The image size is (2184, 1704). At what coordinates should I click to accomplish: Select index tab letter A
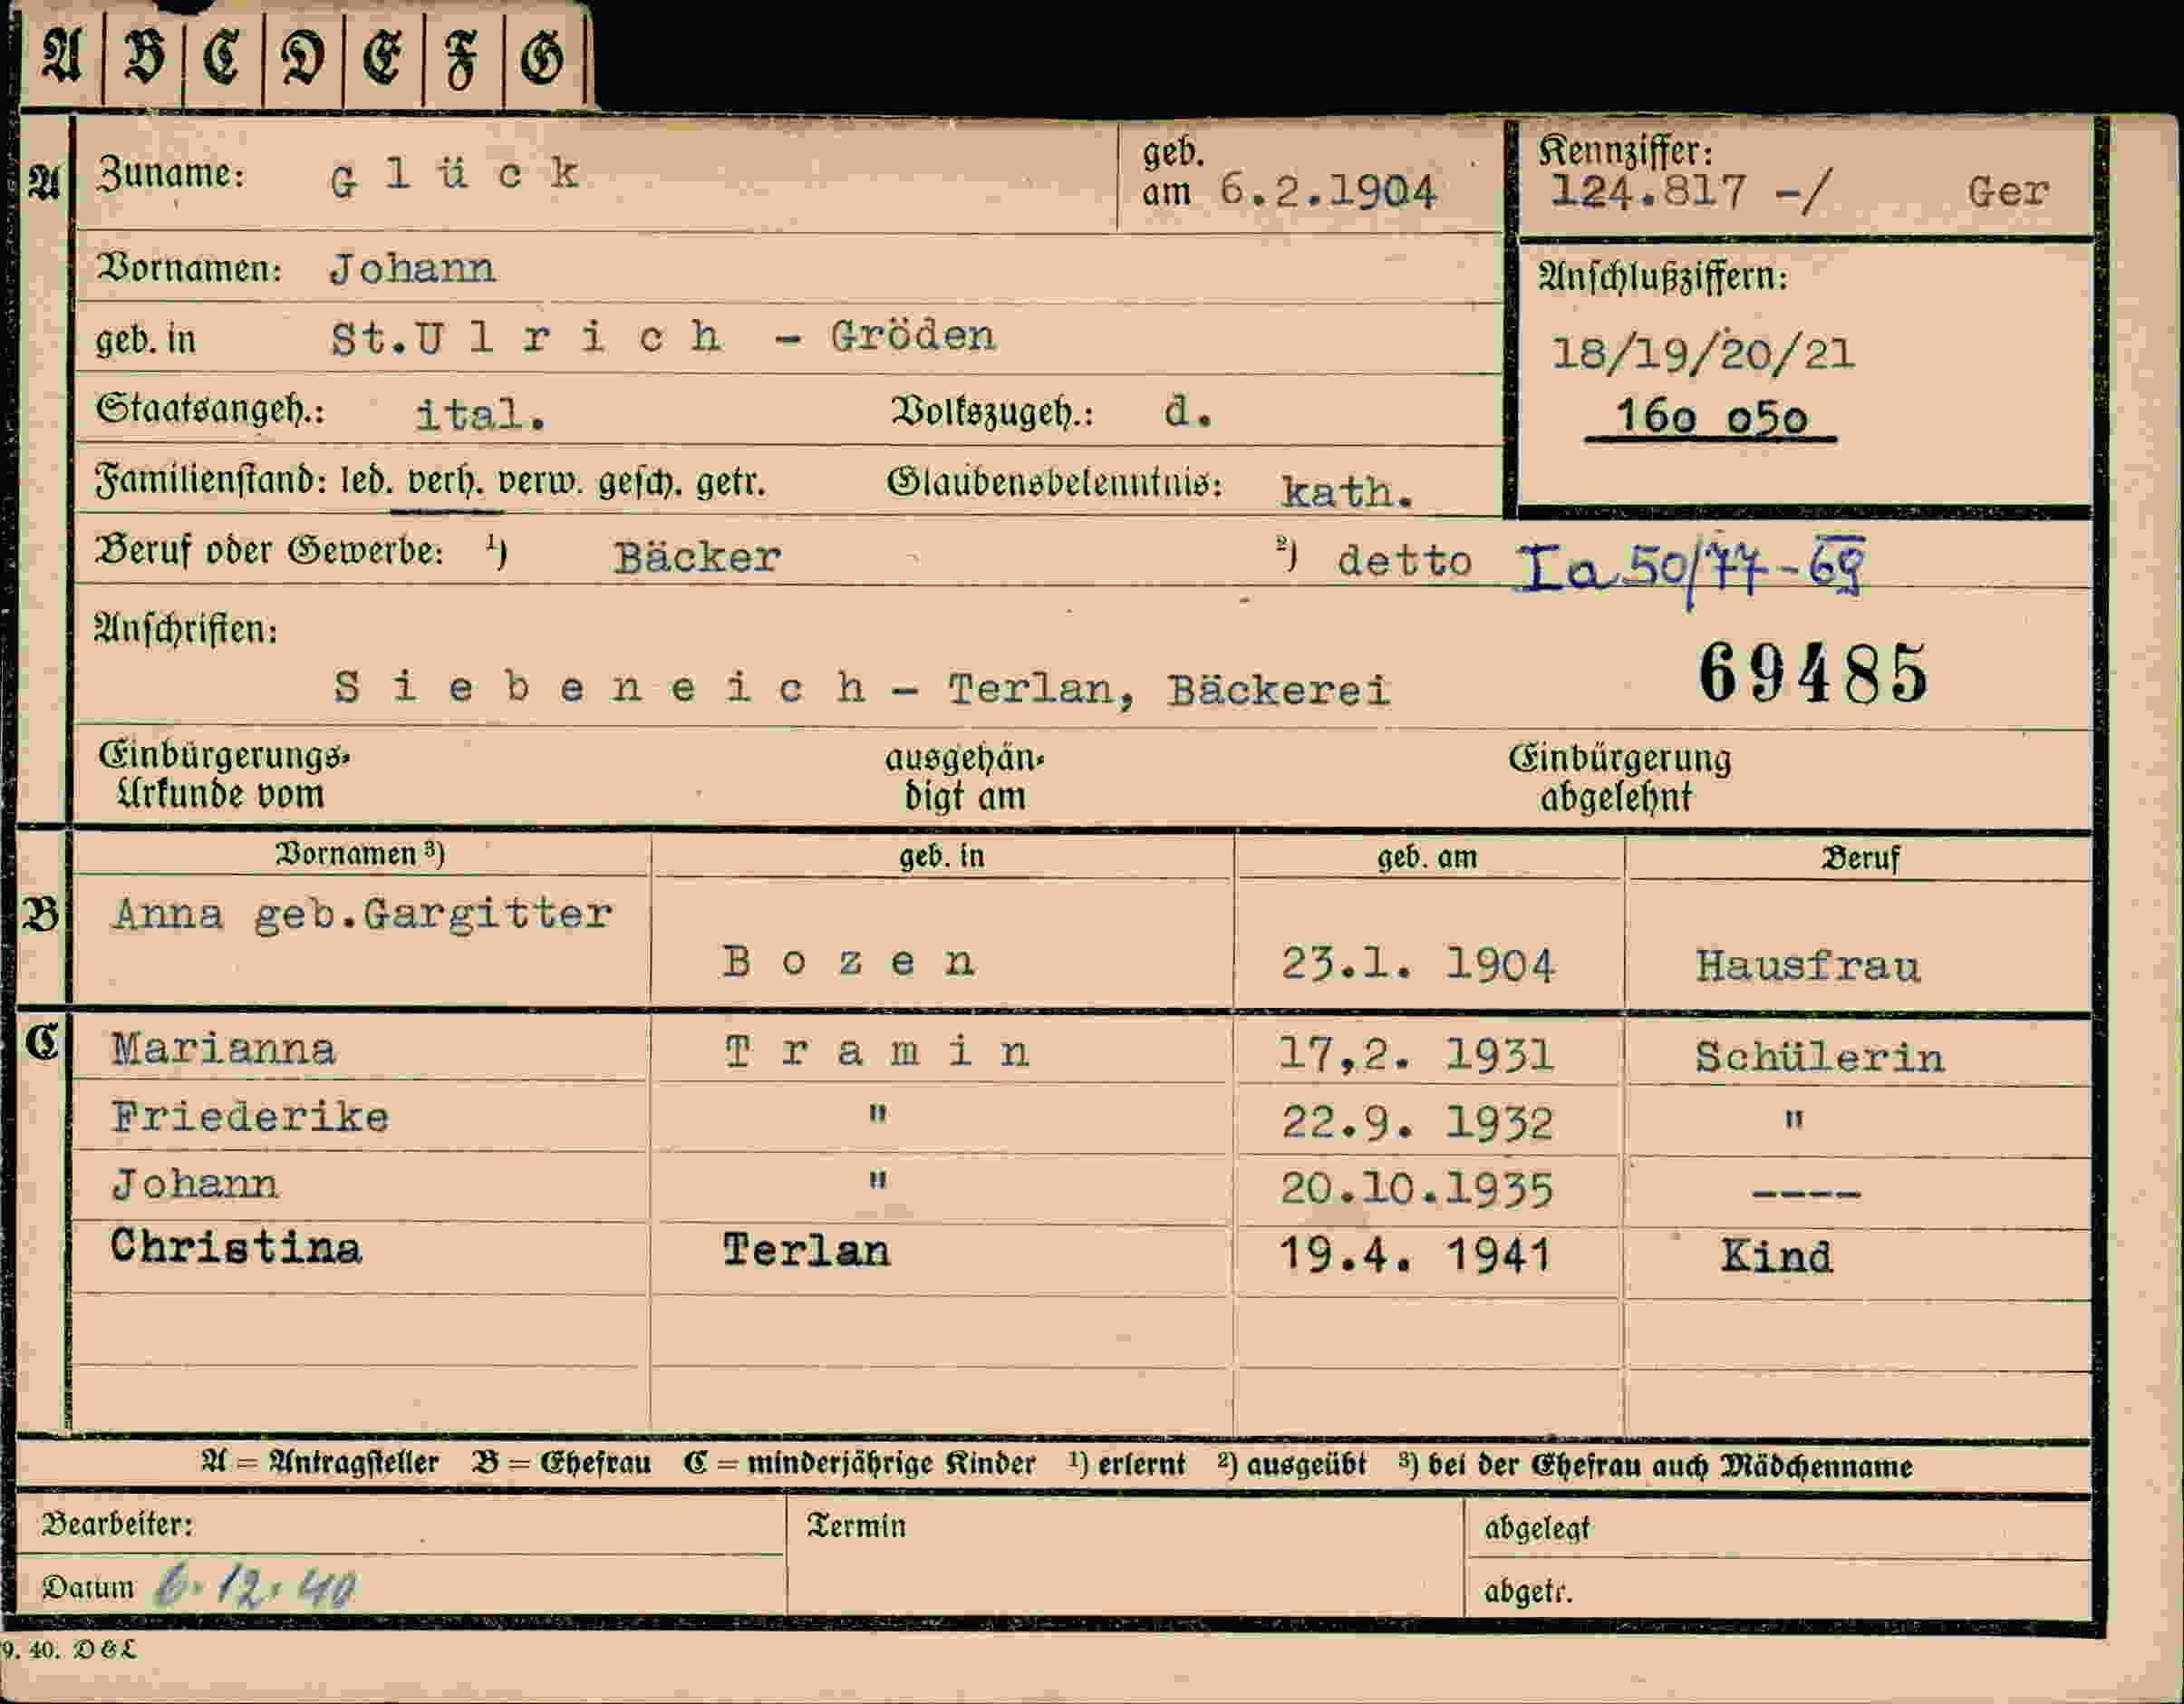coord(62,56)
